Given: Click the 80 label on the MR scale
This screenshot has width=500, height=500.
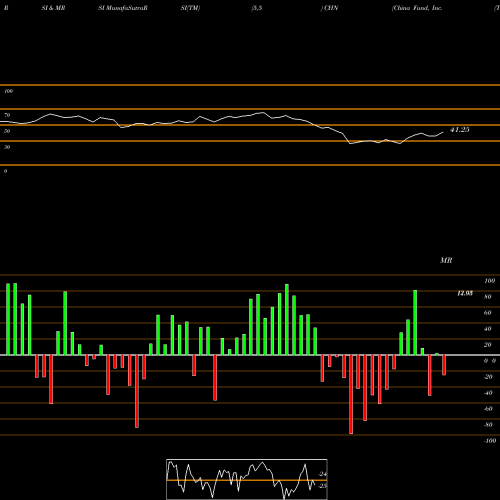Looking at the screenshot, I should [x=488, y=297].
